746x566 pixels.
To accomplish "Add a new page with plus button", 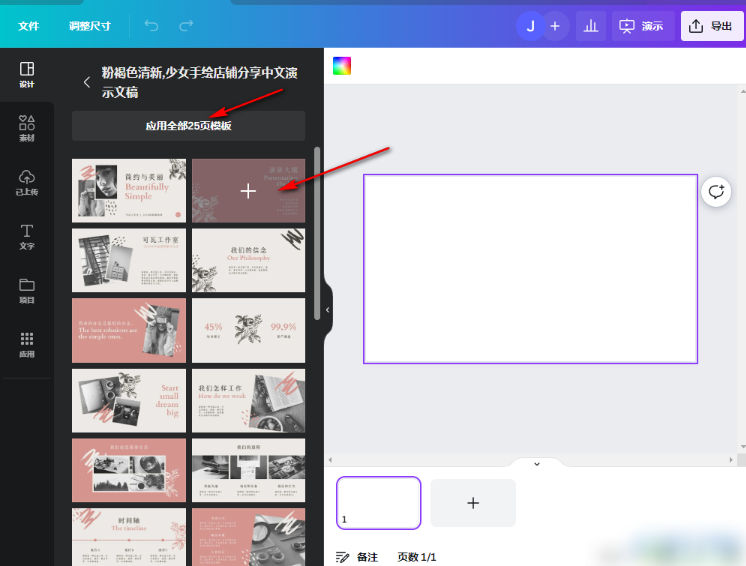I will pos(473,503).
